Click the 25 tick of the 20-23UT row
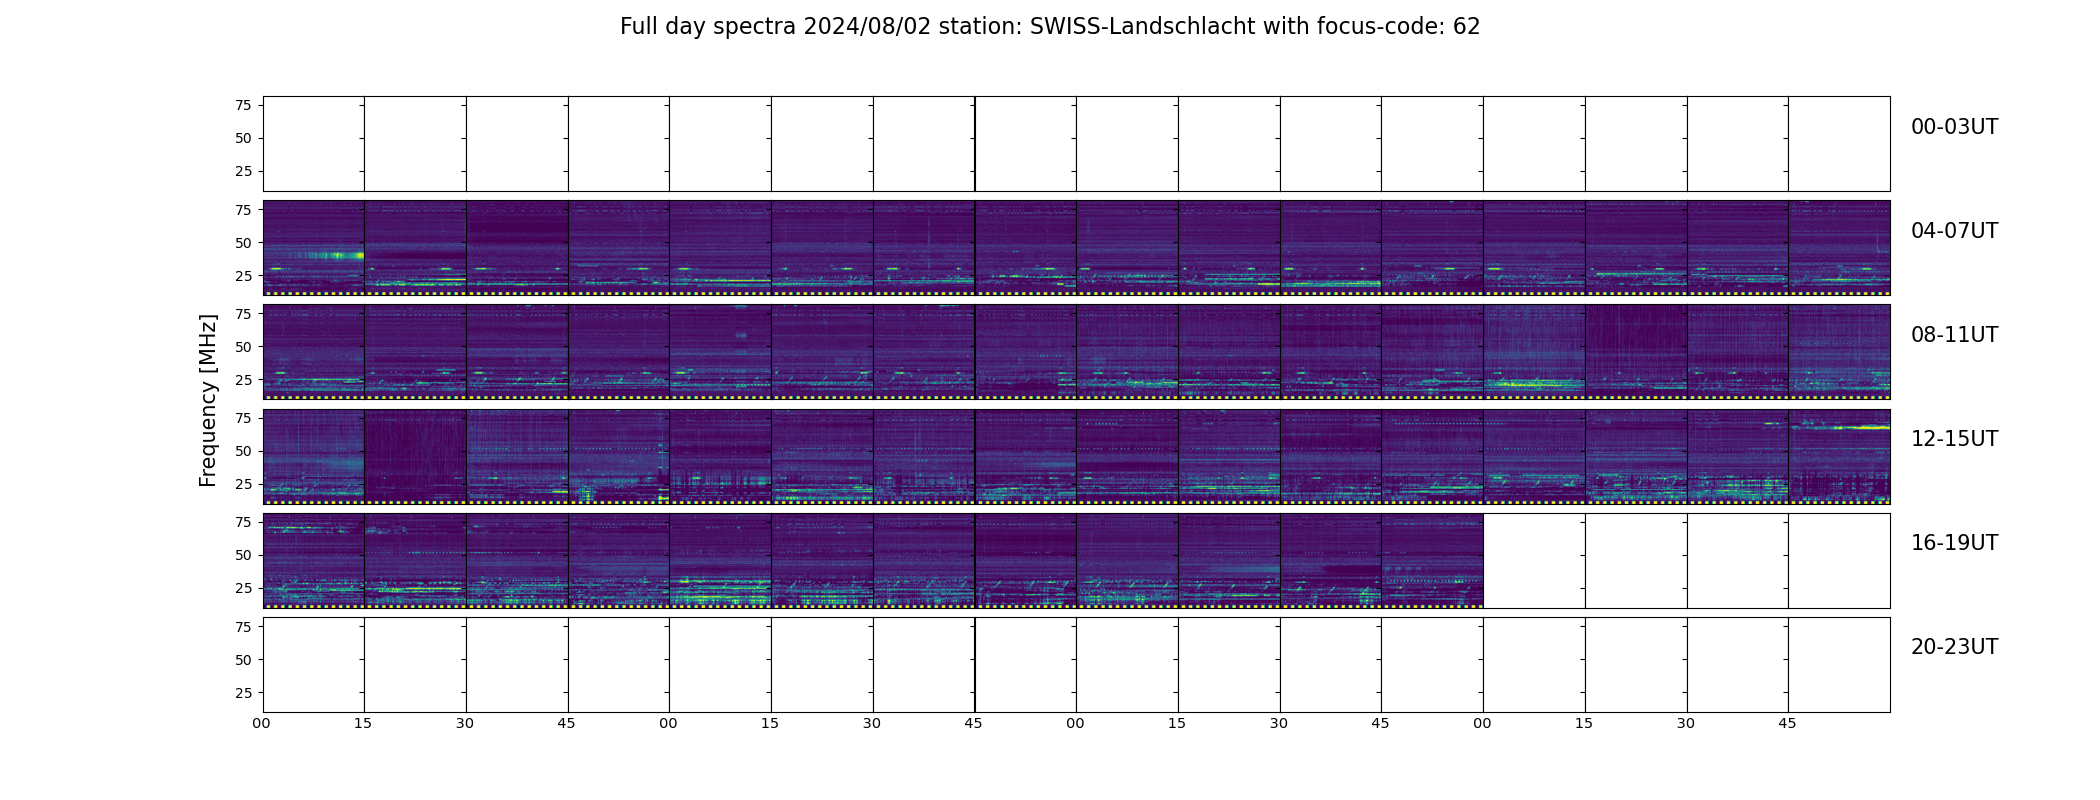The height and width of the screenshot is (800, 2100). point(243,692)
